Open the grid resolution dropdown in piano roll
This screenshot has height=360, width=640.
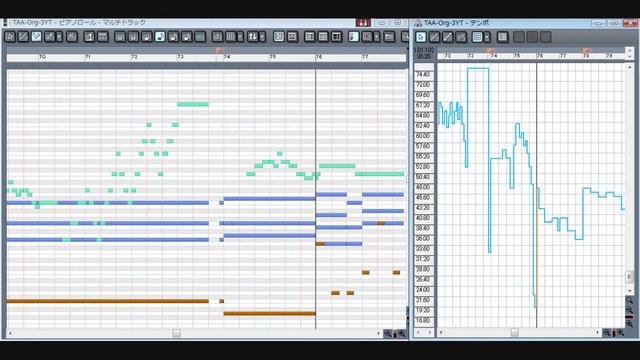240,37
